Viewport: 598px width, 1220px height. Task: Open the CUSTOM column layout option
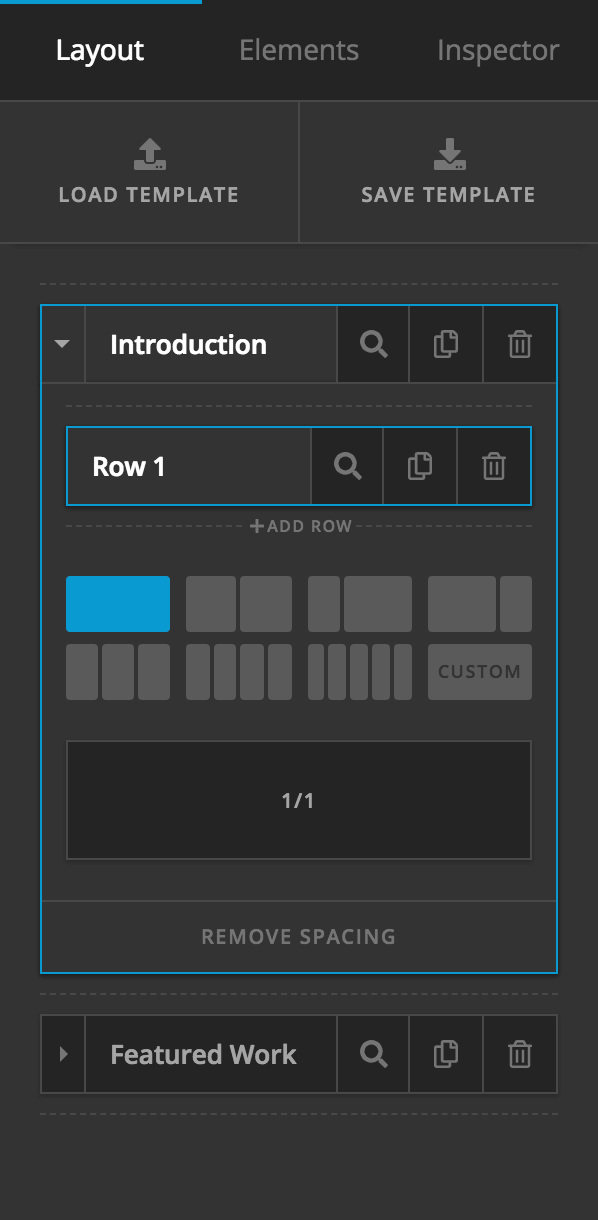coord(480,672)
